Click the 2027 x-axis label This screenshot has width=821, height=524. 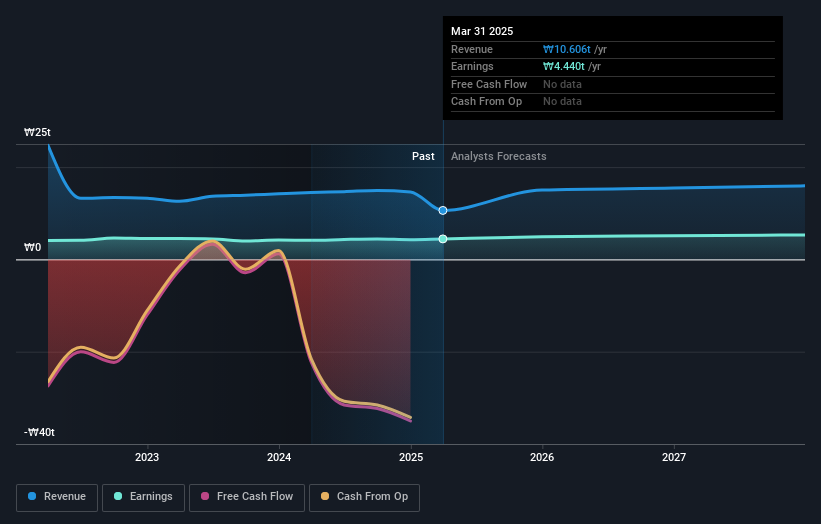[674, 457]
